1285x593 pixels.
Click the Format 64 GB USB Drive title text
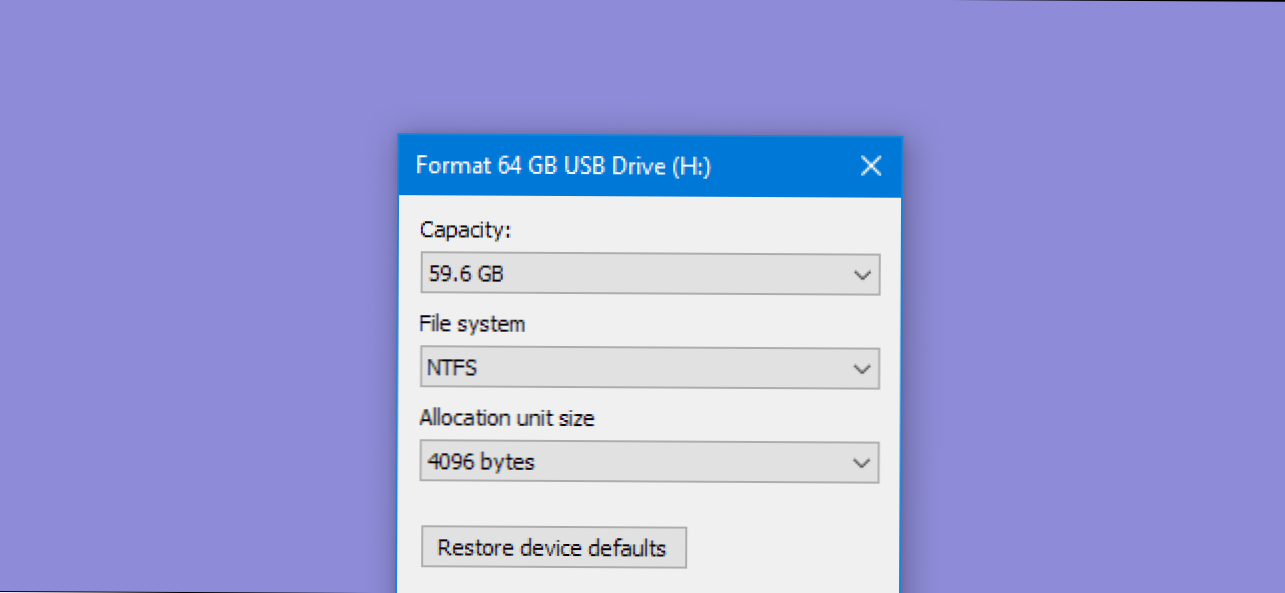[563, 166]
